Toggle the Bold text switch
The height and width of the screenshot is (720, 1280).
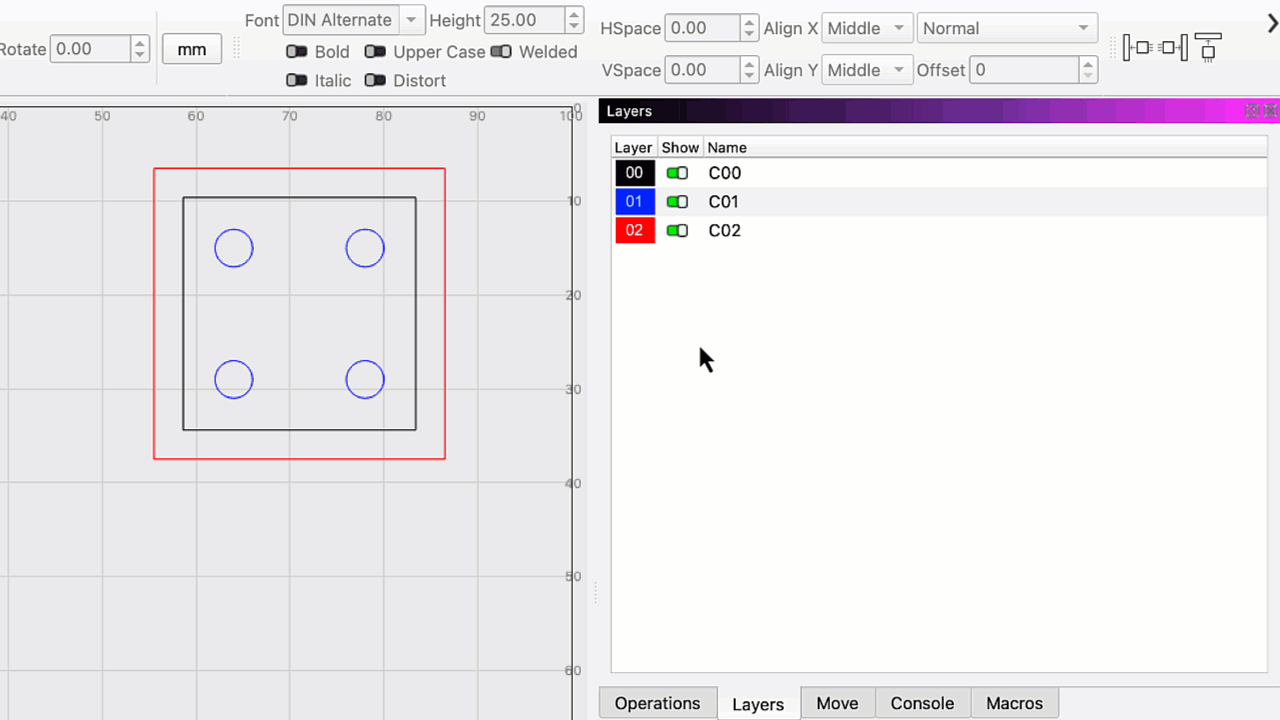pyautogui.click(x=297, y=52)
